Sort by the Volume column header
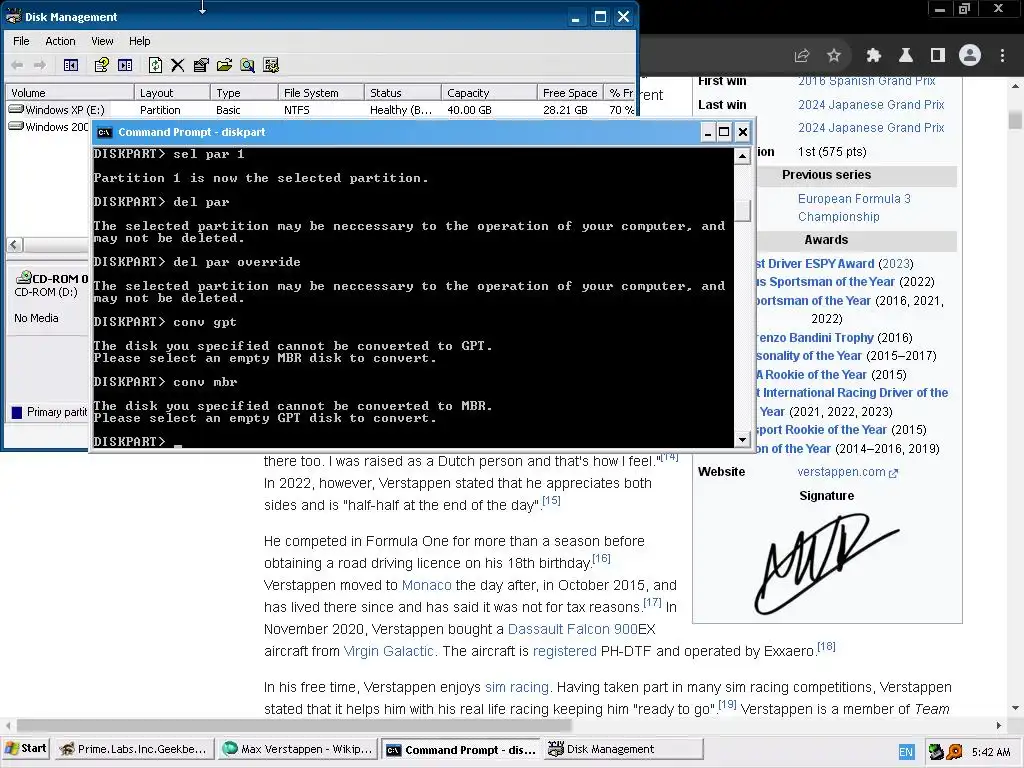The image size is (1024, 768). click(x=69, y=93)
